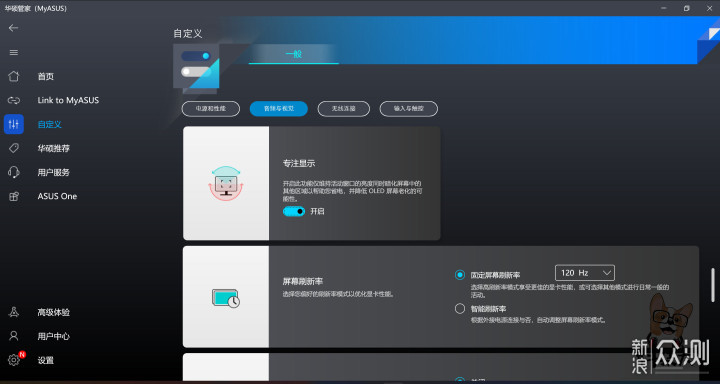
Task: Restore down the MyASUS window
Action: [x=686, y=8]
